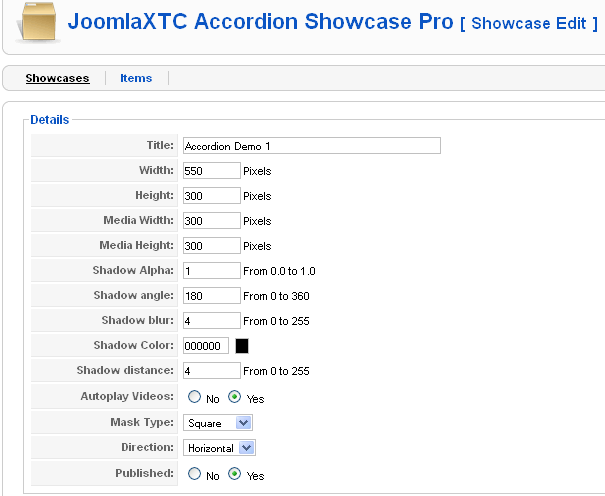Image resolution: width=605 pixels, height=496 pixels.
Task: Click the 'Published:' label
Action: pyautogui.click(x=145, y=473)
